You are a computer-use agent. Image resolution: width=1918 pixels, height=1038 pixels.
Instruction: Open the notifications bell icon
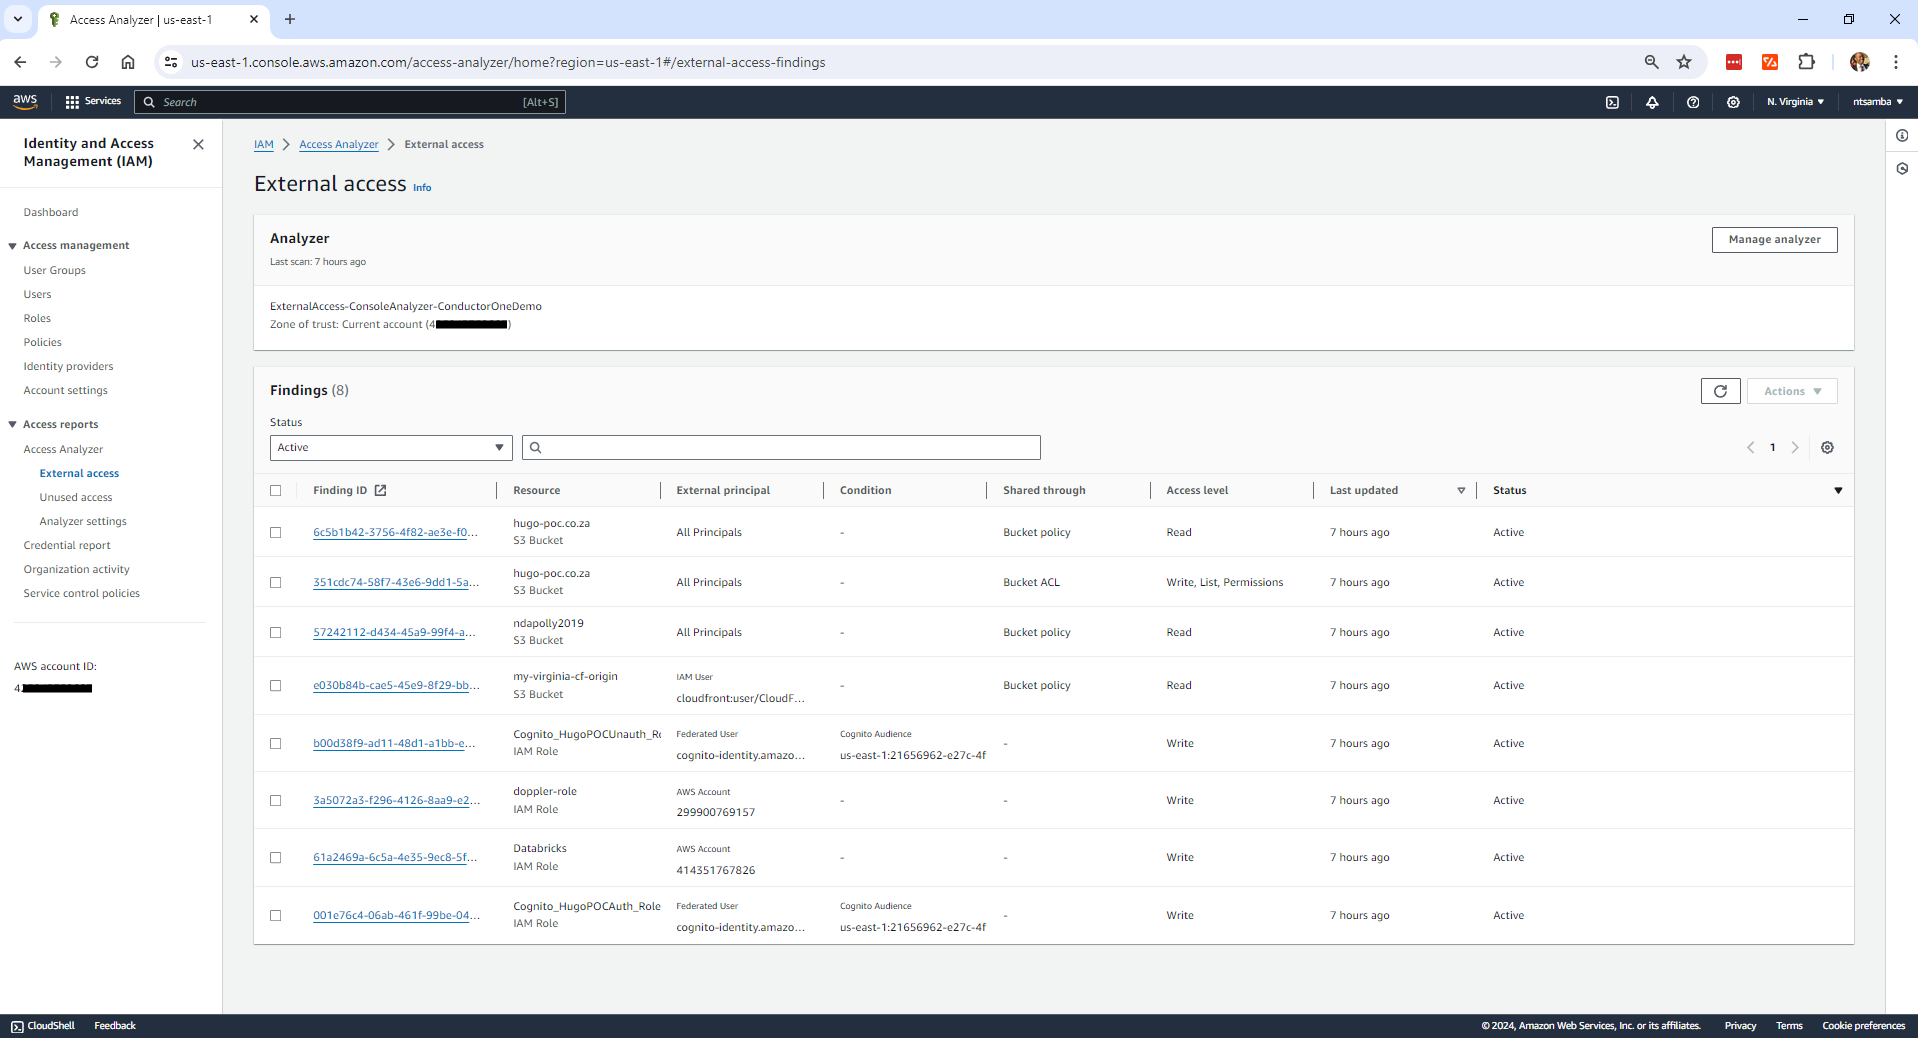point(1652,102)
